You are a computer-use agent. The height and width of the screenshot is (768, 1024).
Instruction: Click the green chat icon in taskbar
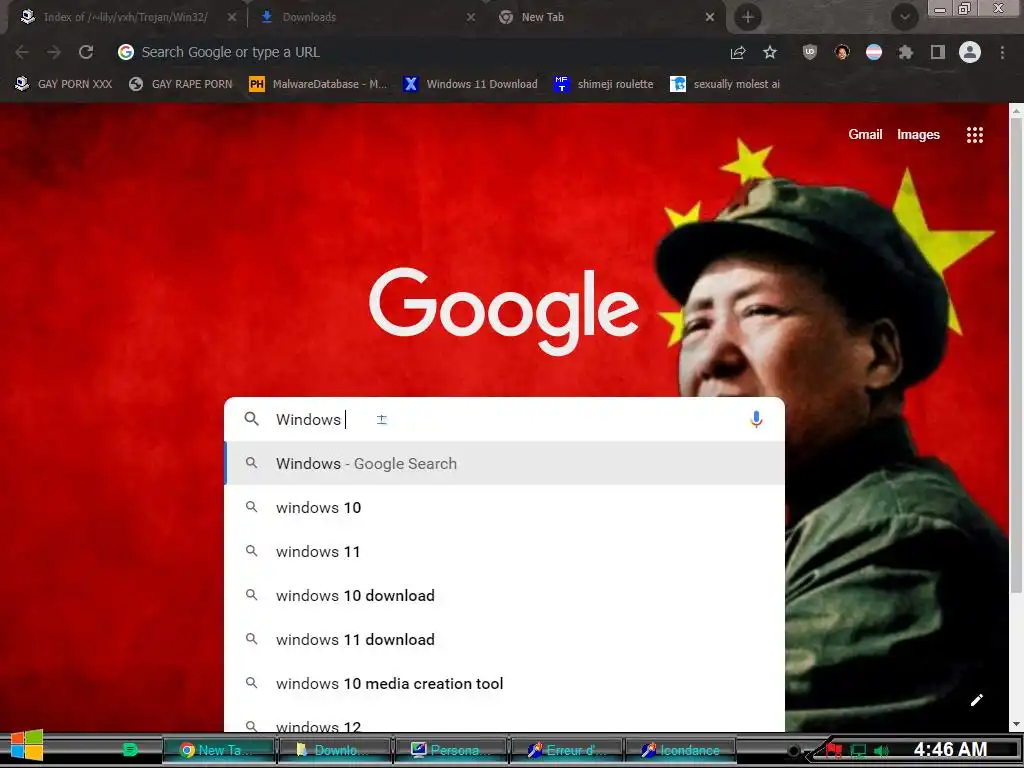click(x=130, y=750)
